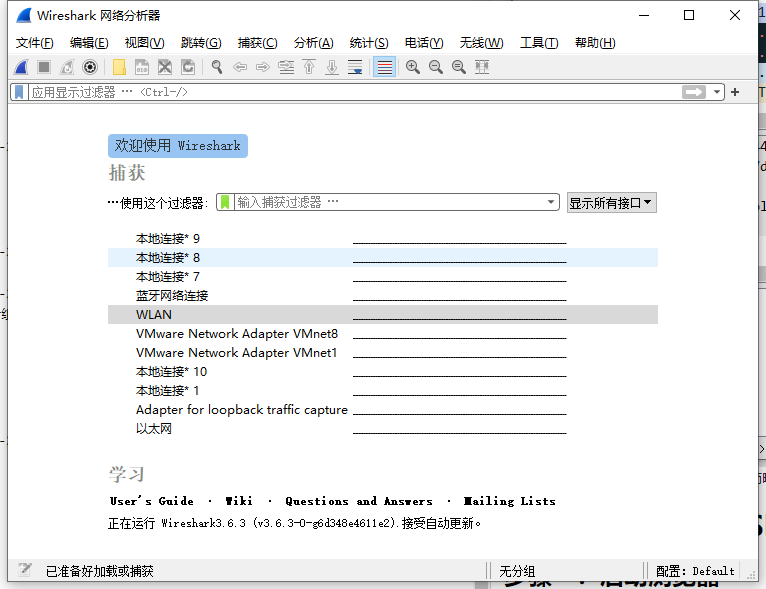Toggle auto-scroll during live capture icon

(x=355, y=67)
